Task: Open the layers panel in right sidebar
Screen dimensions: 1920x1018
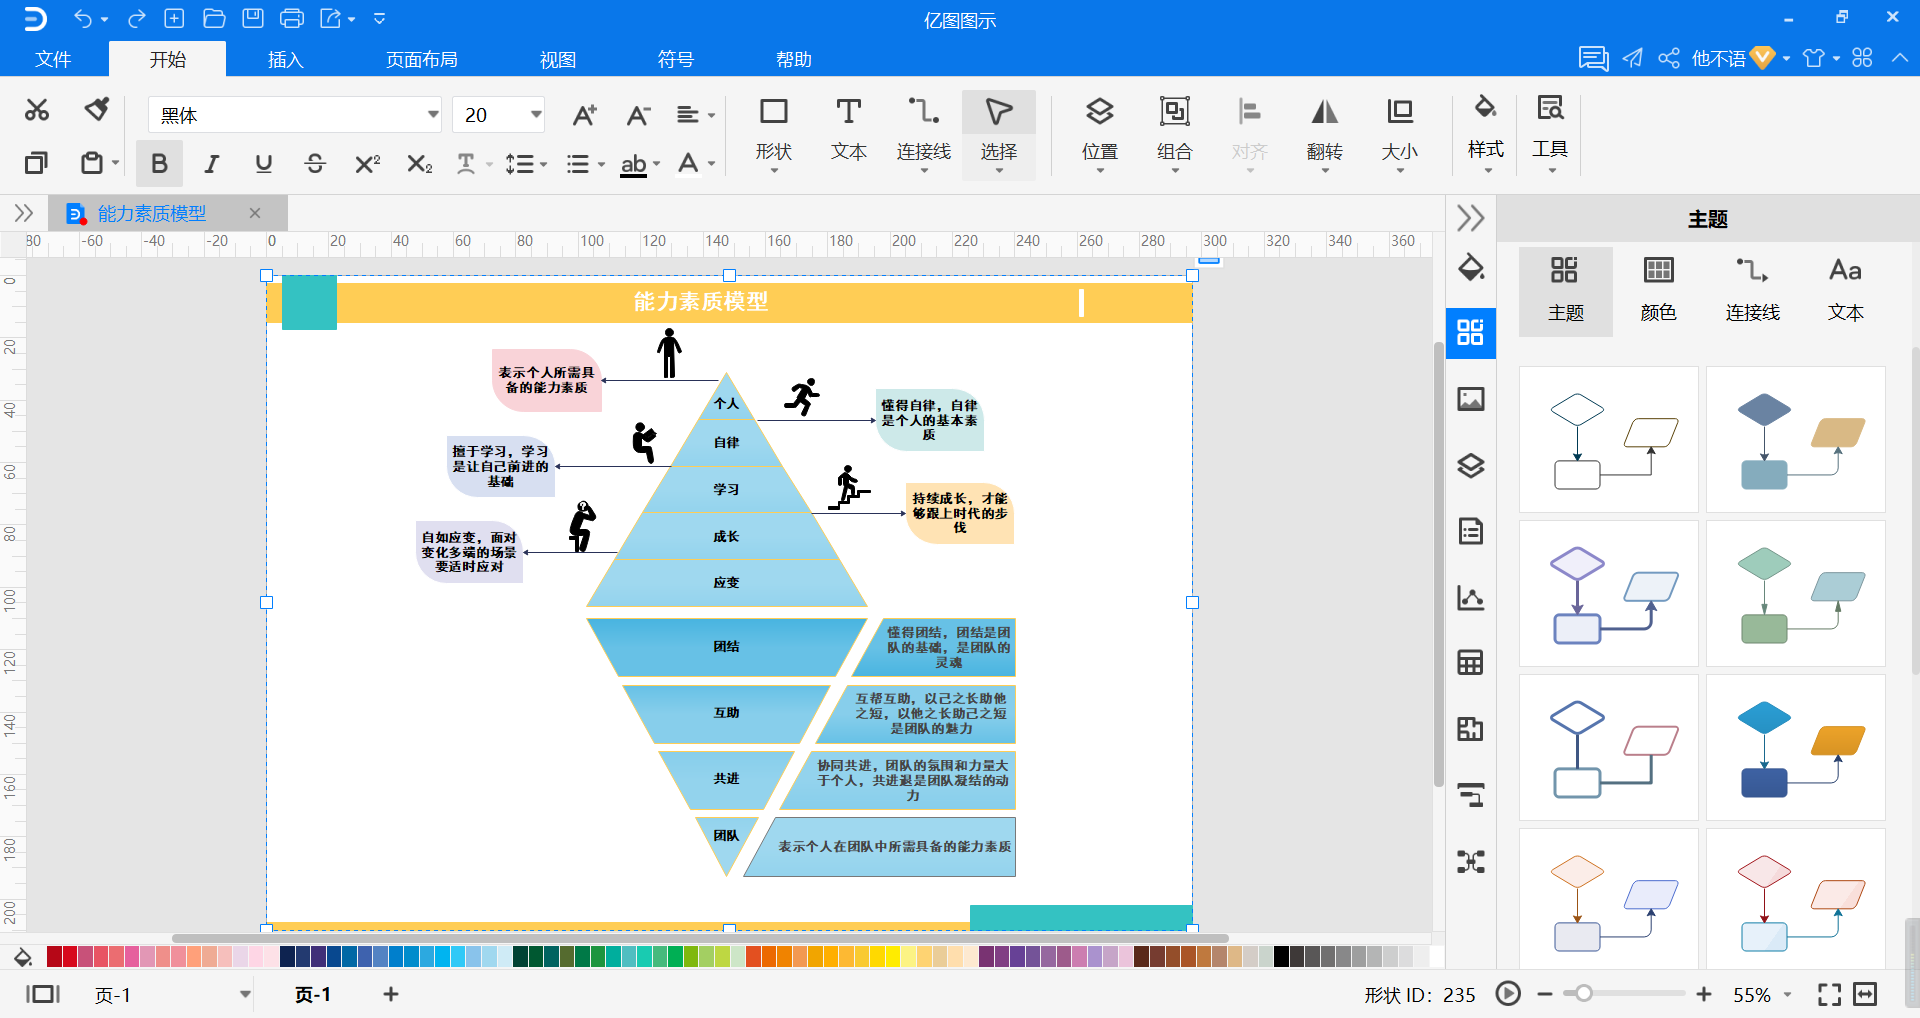Action: pos(1470,466)
